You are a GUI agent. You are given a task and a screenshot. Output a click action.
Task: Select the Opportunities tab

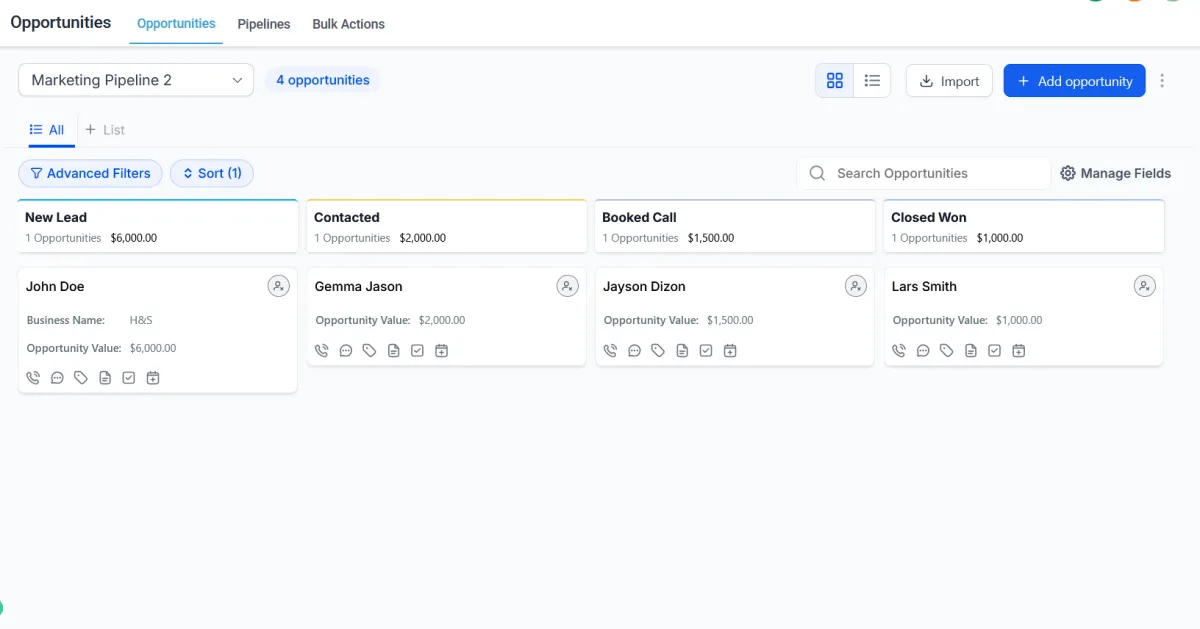click(x=176, y=24)
